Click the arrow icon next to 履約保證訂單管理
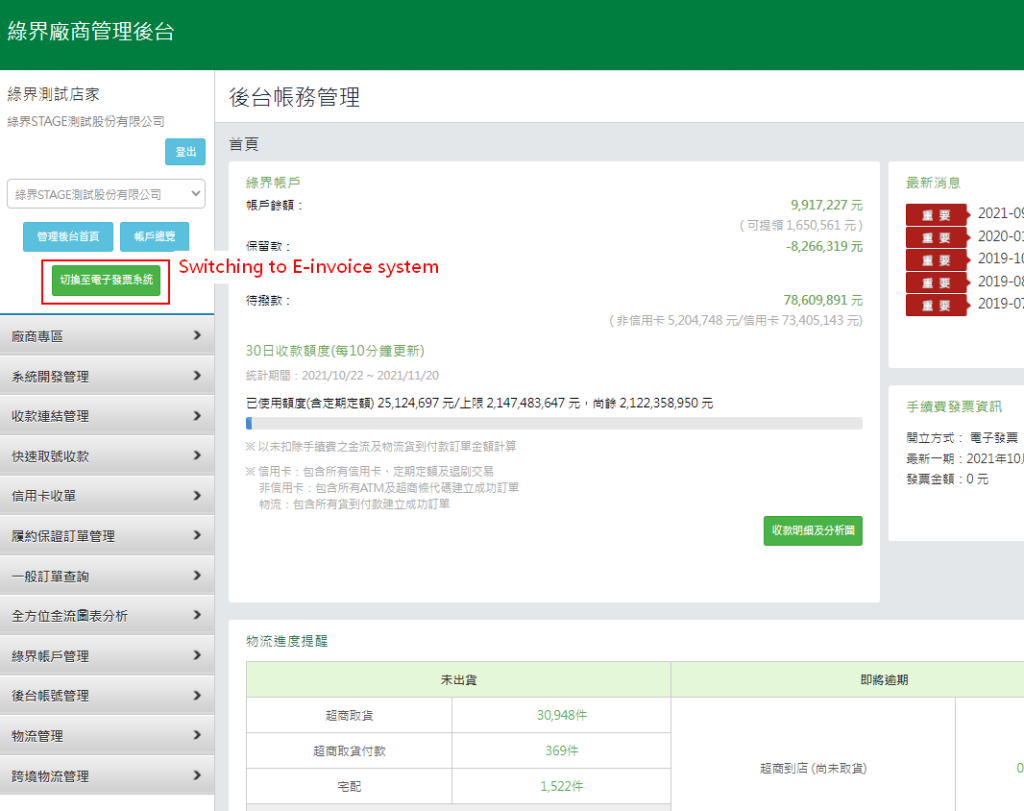 tap(199, 534)
